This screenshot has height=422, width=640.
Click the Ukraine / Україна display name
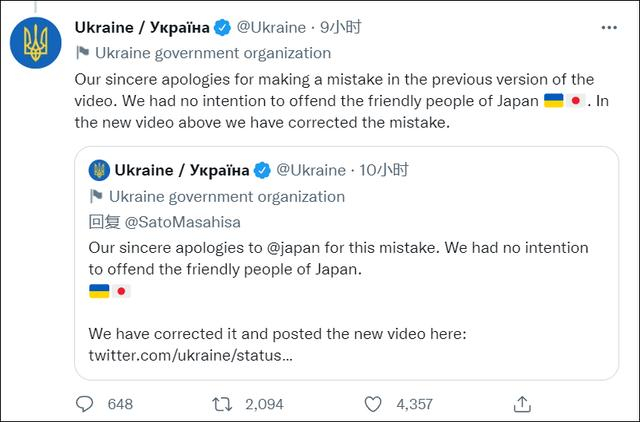click(146, 27)
